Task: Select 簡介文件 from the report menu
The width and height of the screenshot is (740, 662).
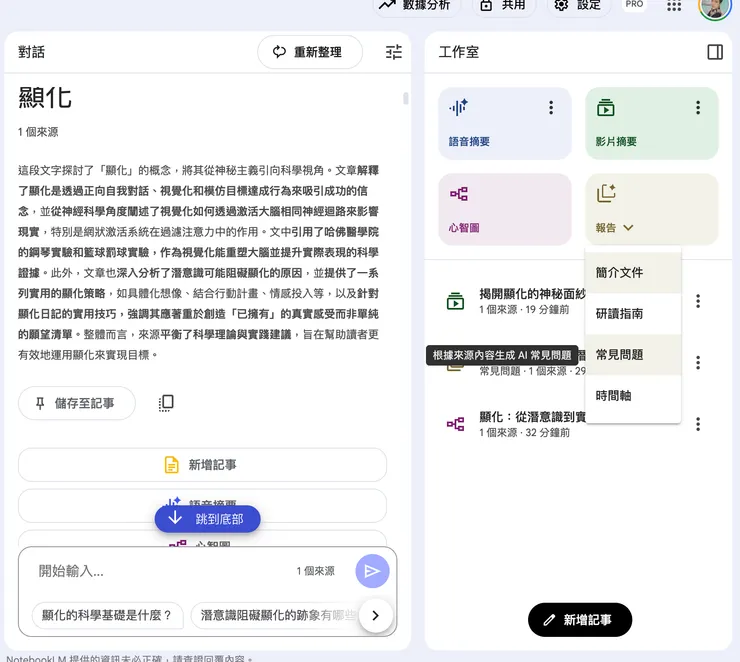Action: point(633,272)
